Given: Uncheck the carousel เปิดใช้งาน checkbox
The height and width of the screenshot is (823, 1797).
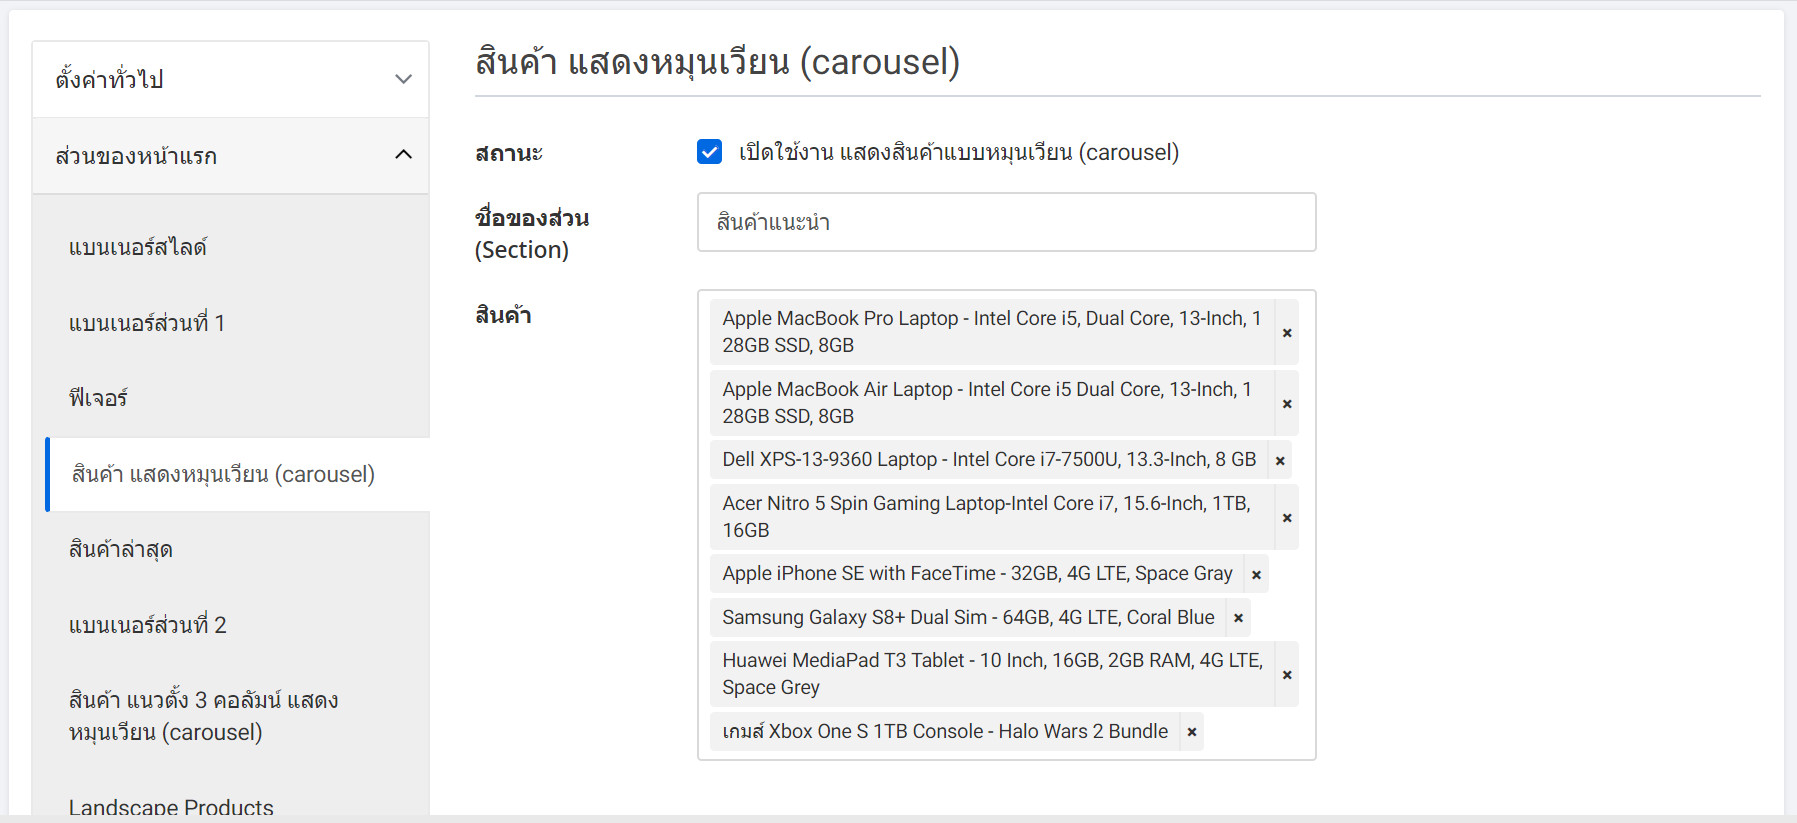Looking at the screenshot, I should point(709,152).
